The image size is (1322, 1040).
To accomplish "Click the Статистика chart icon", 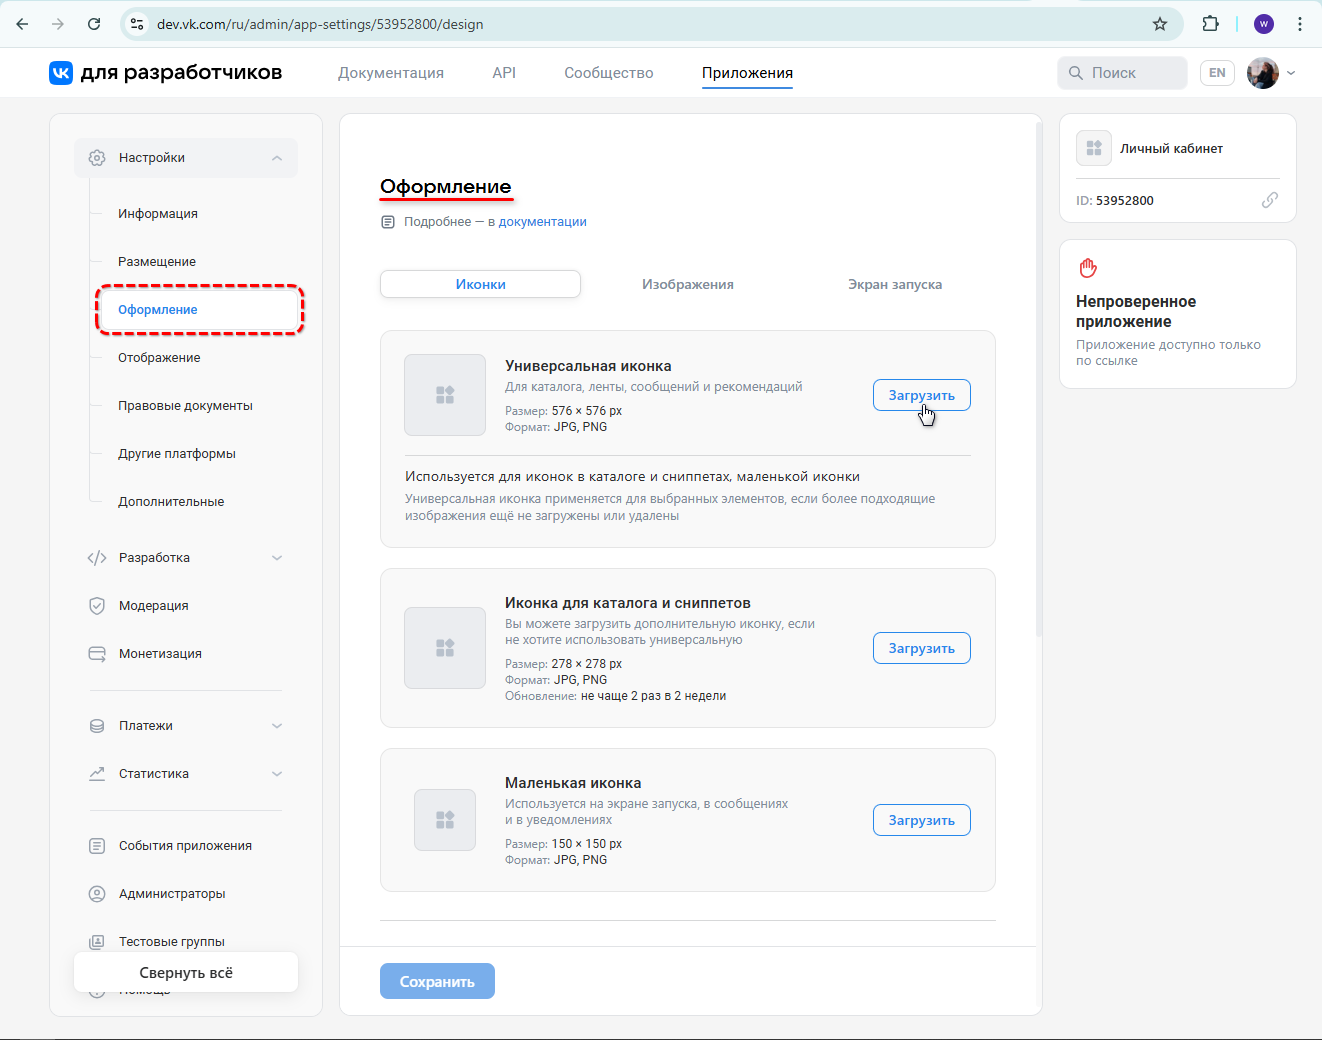I will pyautogui.click(x=96, y=773).
